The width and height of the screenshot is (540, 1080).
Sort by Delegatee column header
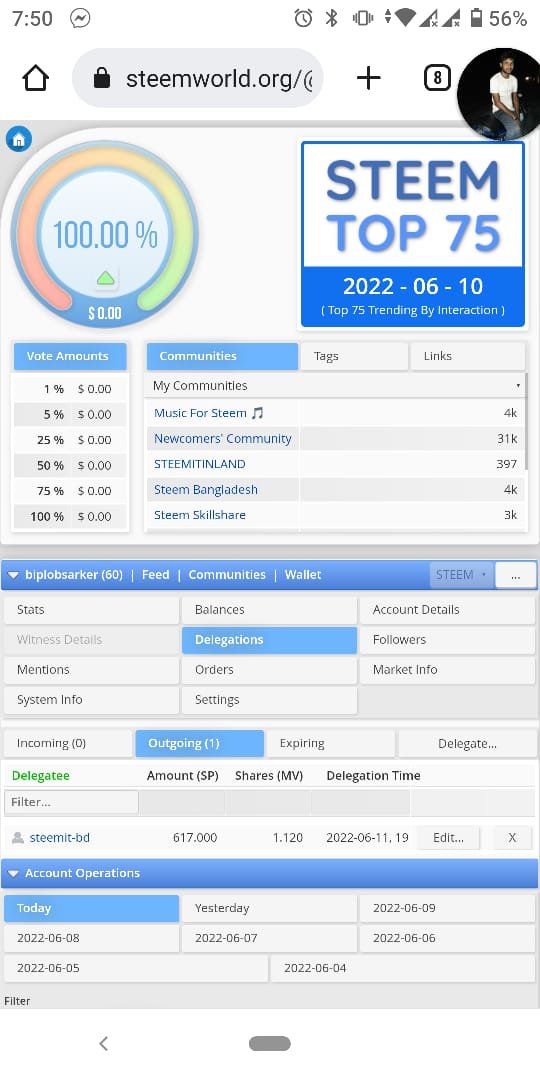point(41,776)
